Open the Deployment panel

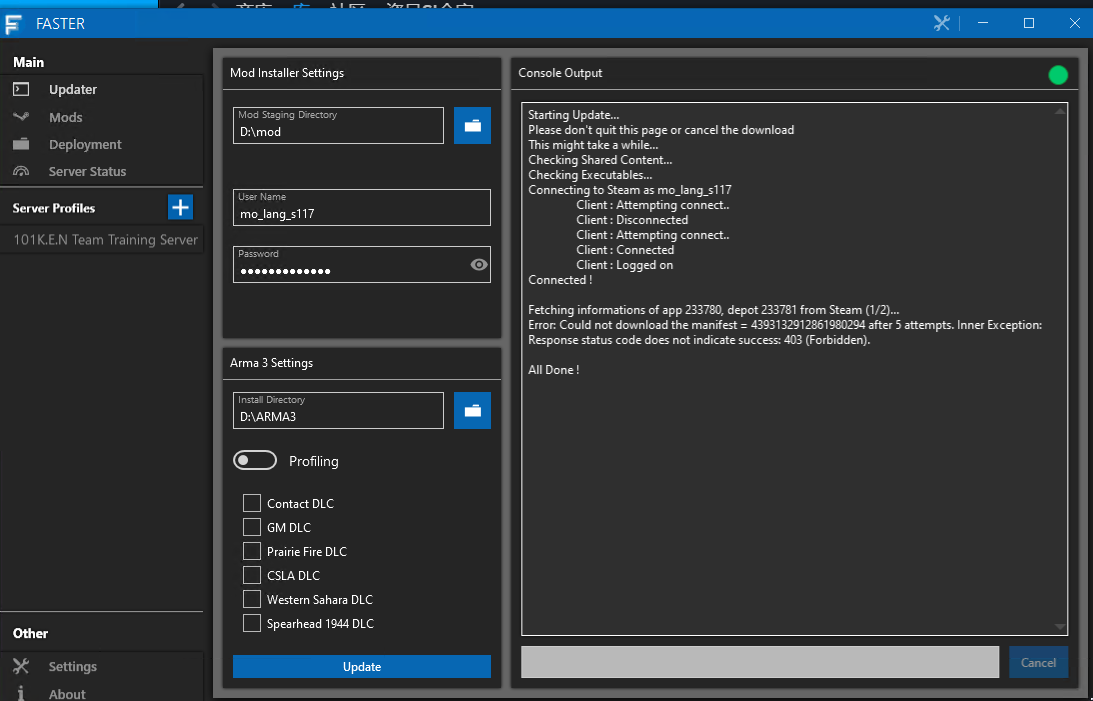pos(85,144)
